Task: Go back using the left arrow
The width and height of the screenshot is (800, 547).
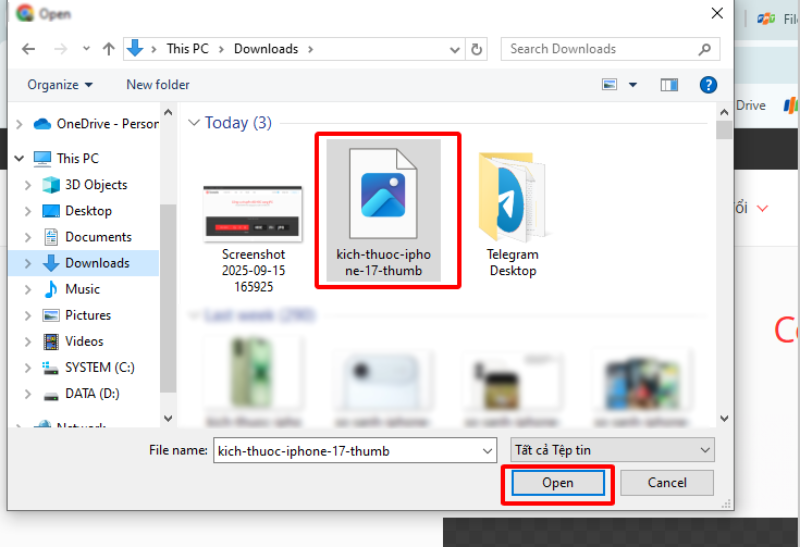Action: 29,49
